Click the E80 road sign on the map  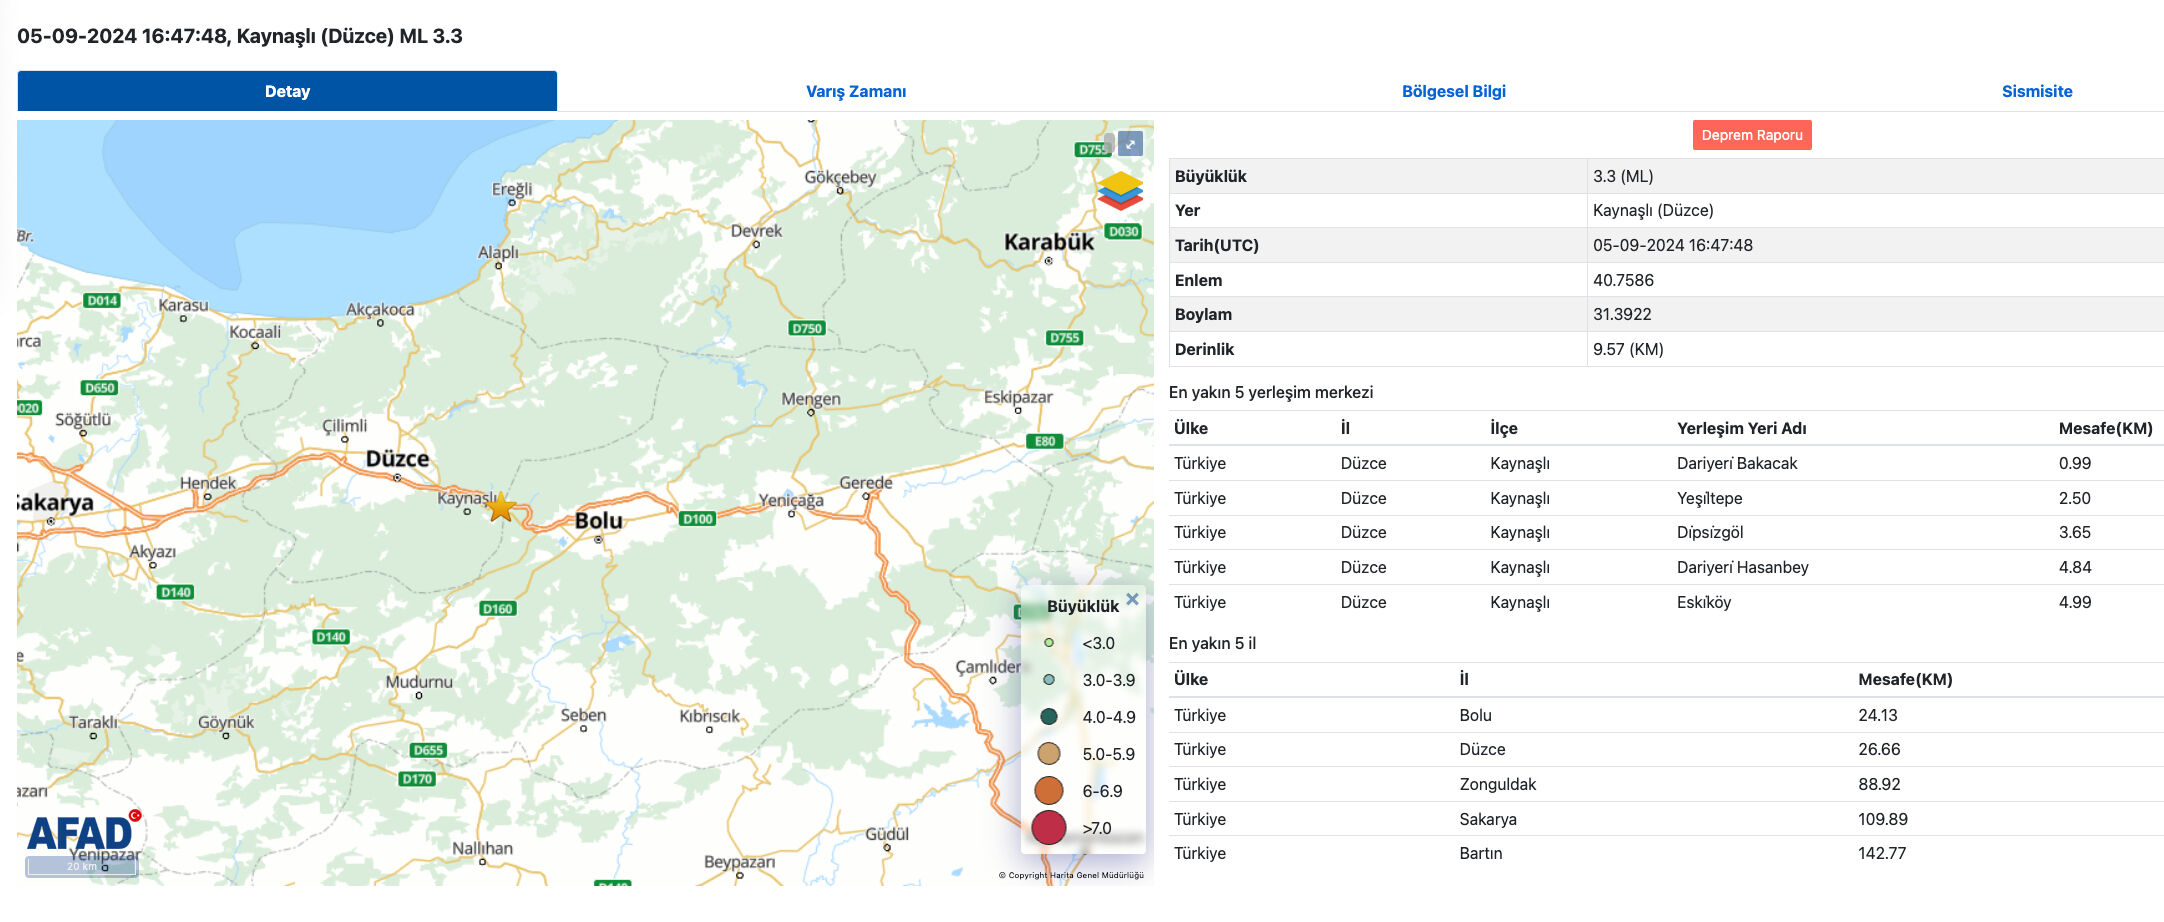[x=1044, y=441]
